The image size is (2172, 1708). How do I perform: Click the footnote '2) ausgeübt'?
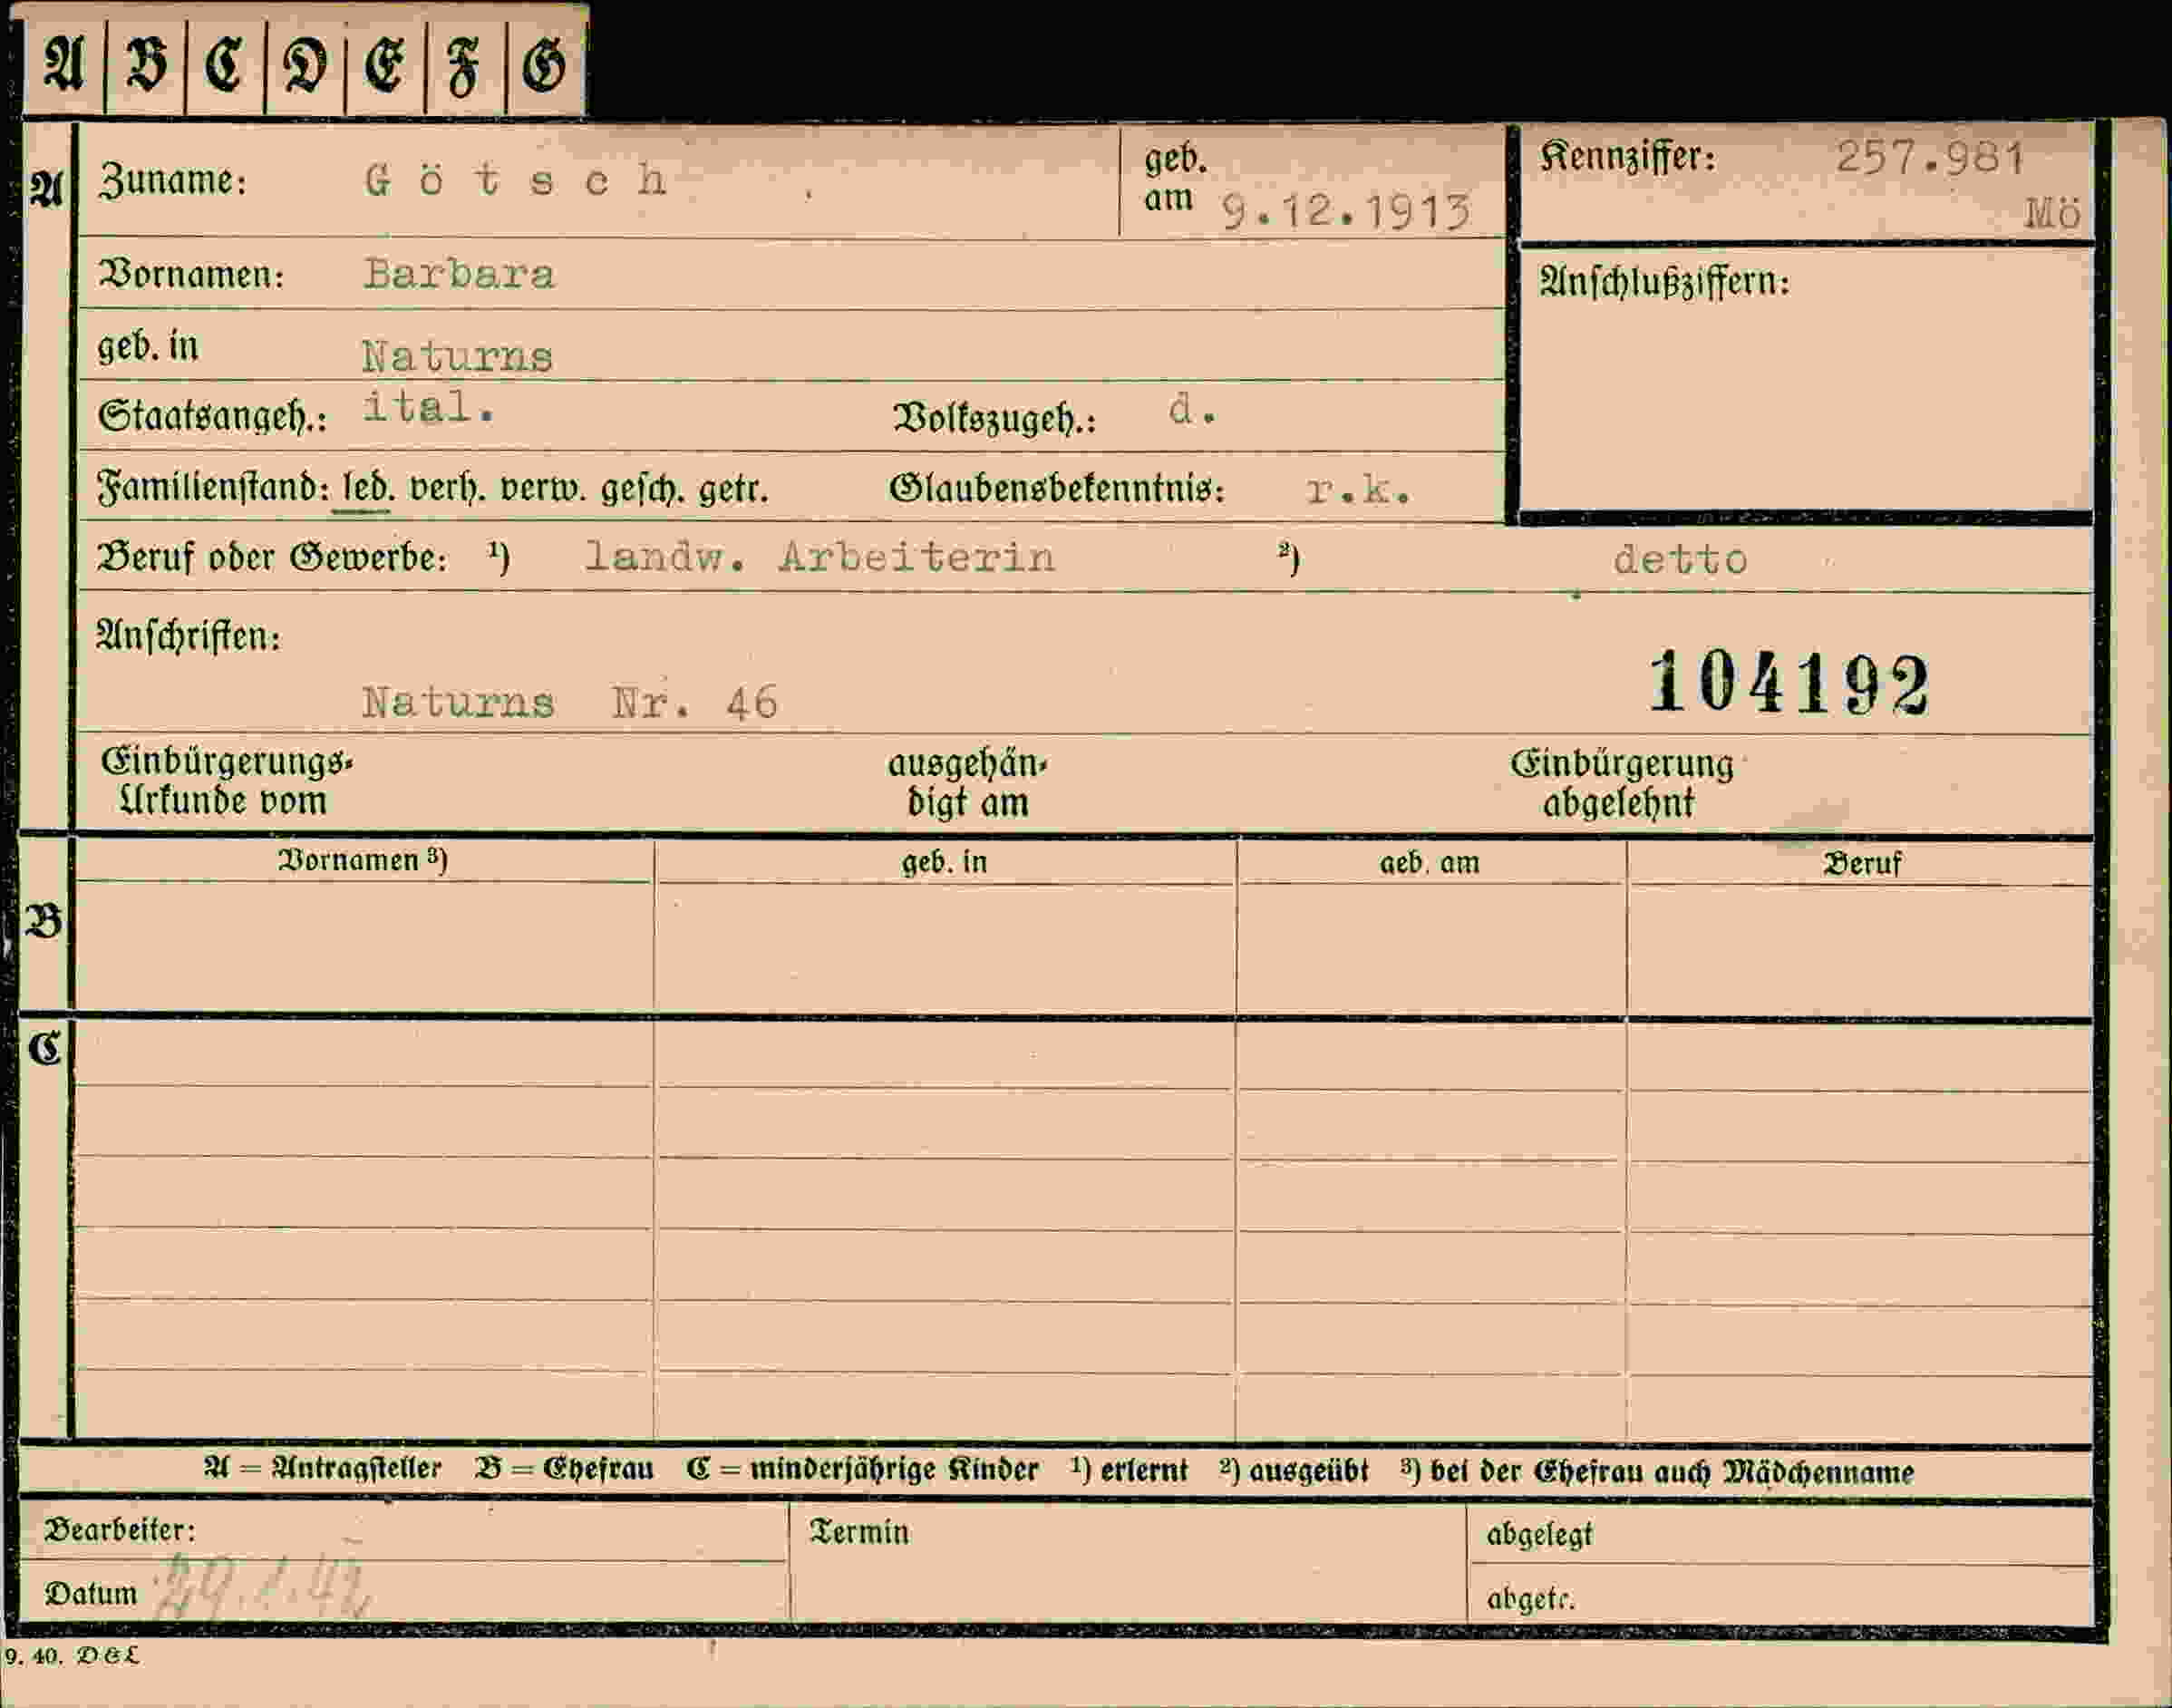click(1294, 1471)
